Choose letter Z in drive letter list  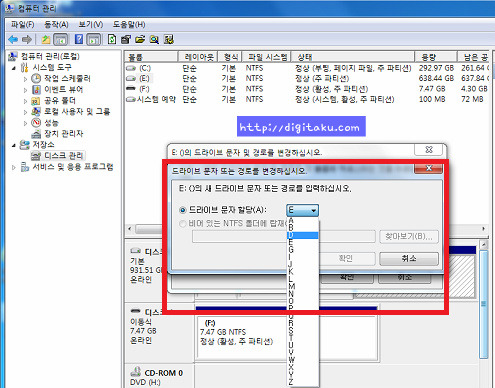tap(303, 382)
